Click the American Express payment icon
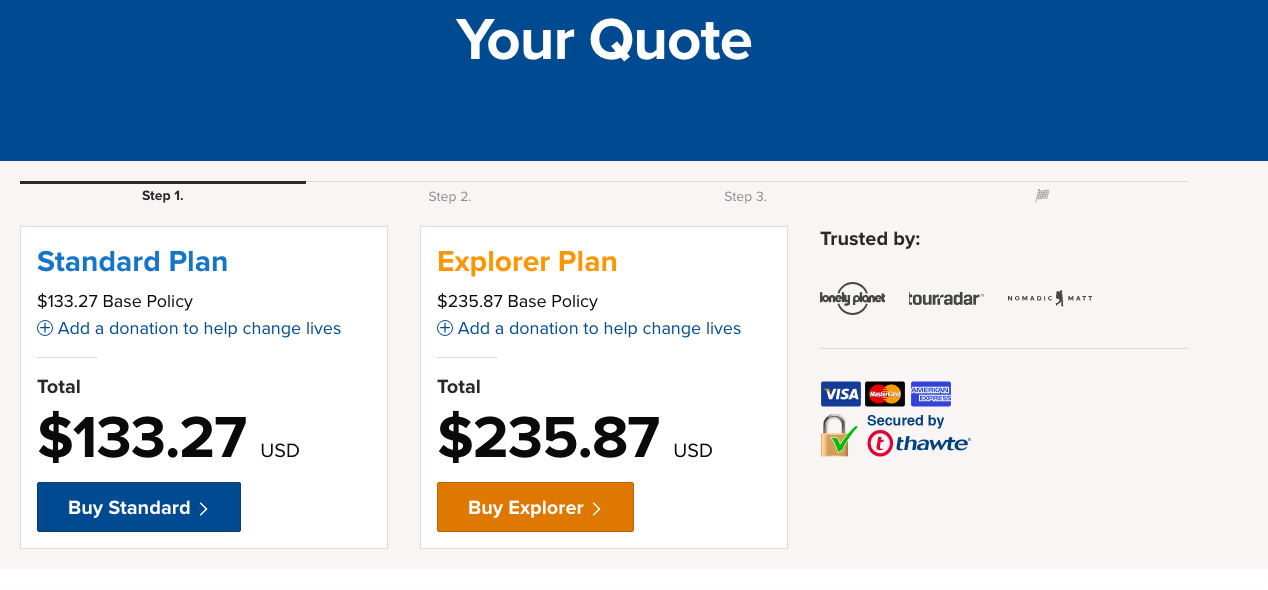Viewport: 1268px width, 590px height. click(x=930, y=393)
